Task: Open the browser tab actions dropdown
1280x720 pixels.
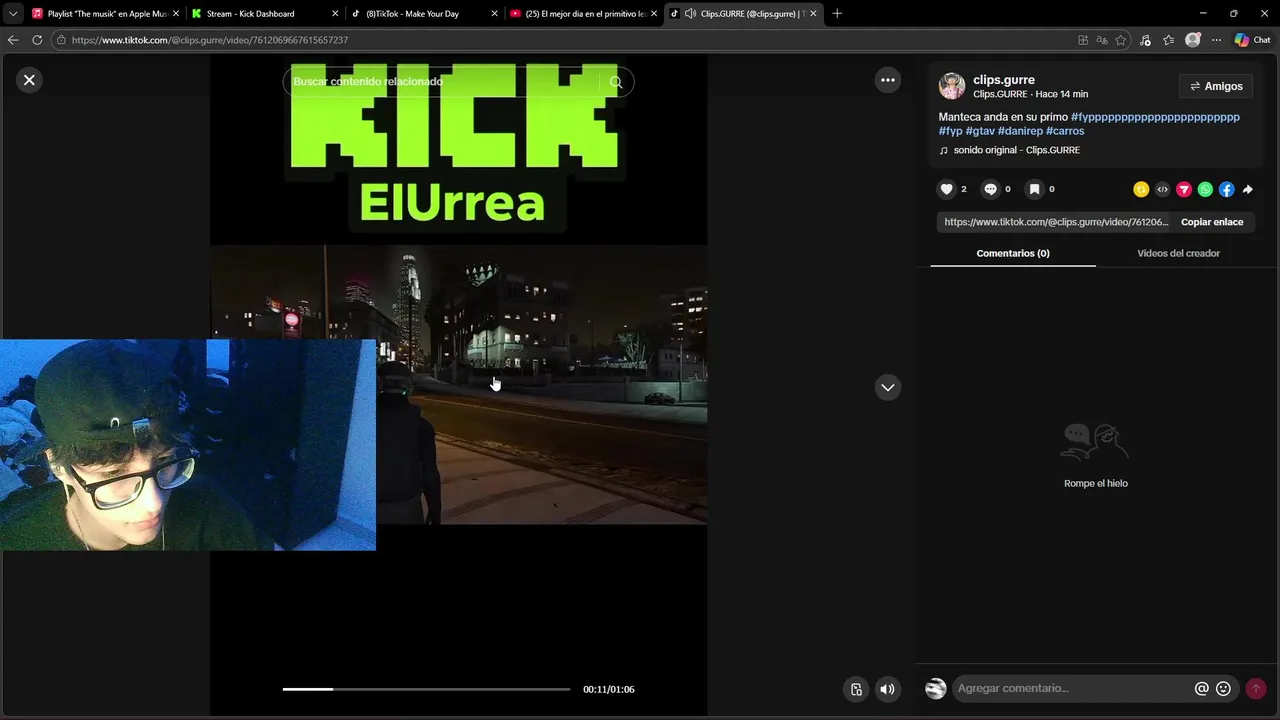Action: click(13, 14)
